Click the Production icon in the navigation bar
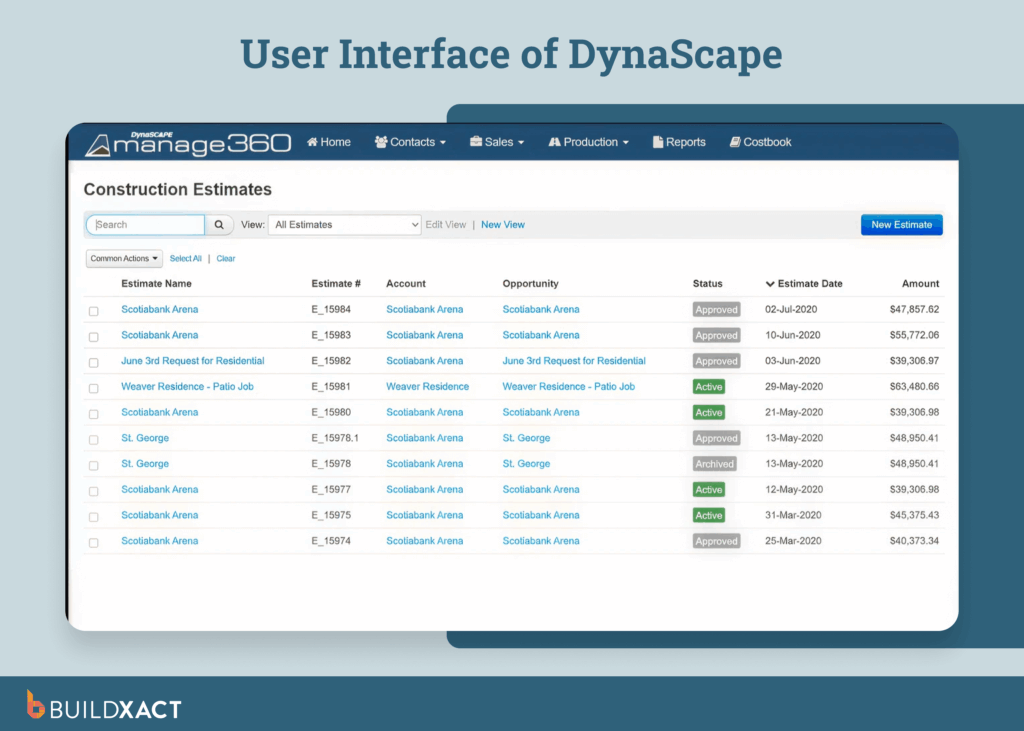The height and width of the screenshot is (731, 1024). pyautogui.click(x=553, y=142)
